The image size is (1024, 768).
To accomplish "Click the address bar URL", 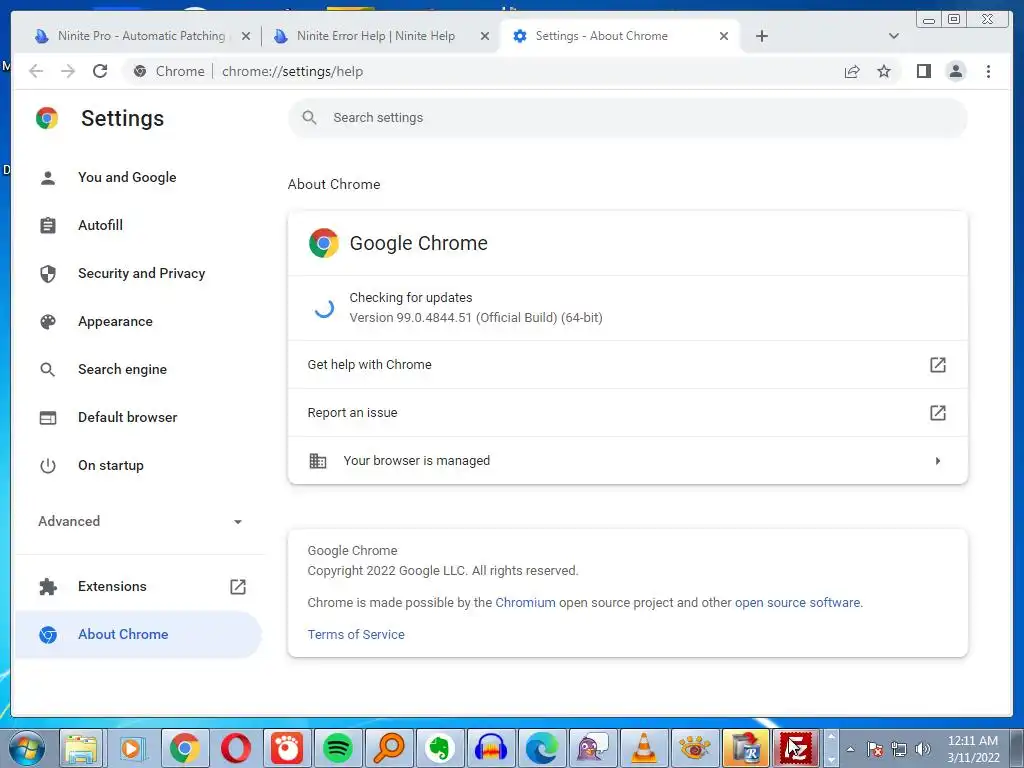I will (x=292, y=71).
